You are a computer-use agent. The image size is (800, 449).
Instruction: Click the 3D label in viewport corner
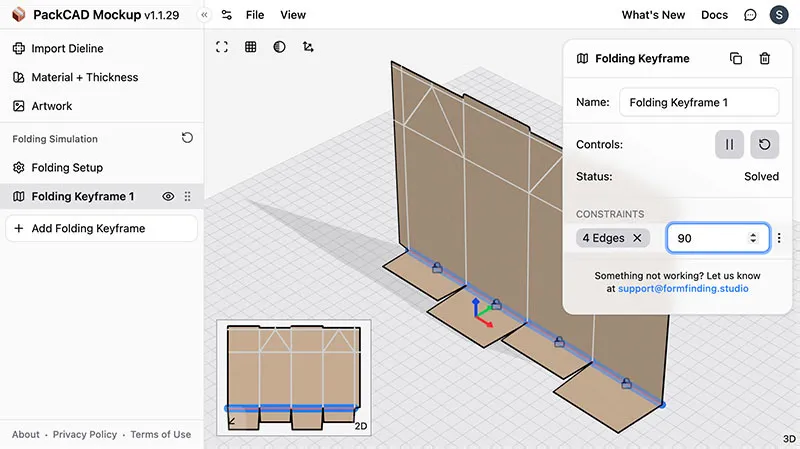click(x=789, y=439)
